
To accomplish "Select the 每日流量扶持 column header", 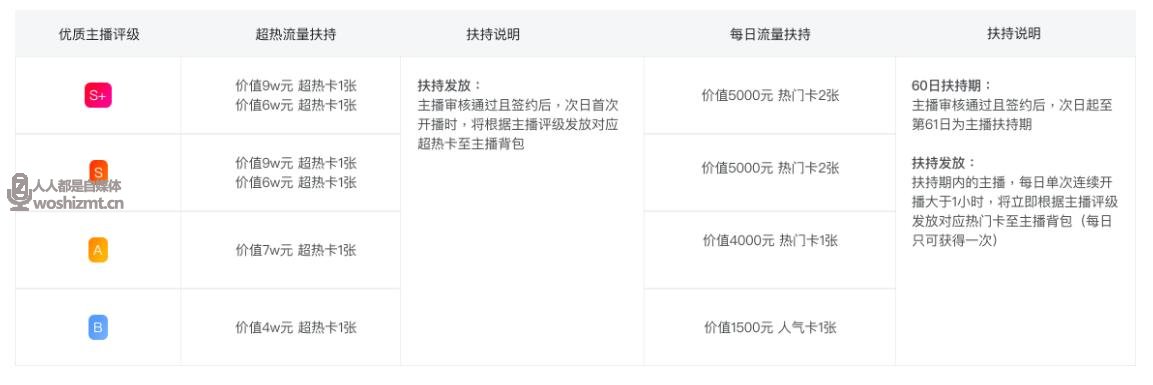I will [x=770, y=35].
